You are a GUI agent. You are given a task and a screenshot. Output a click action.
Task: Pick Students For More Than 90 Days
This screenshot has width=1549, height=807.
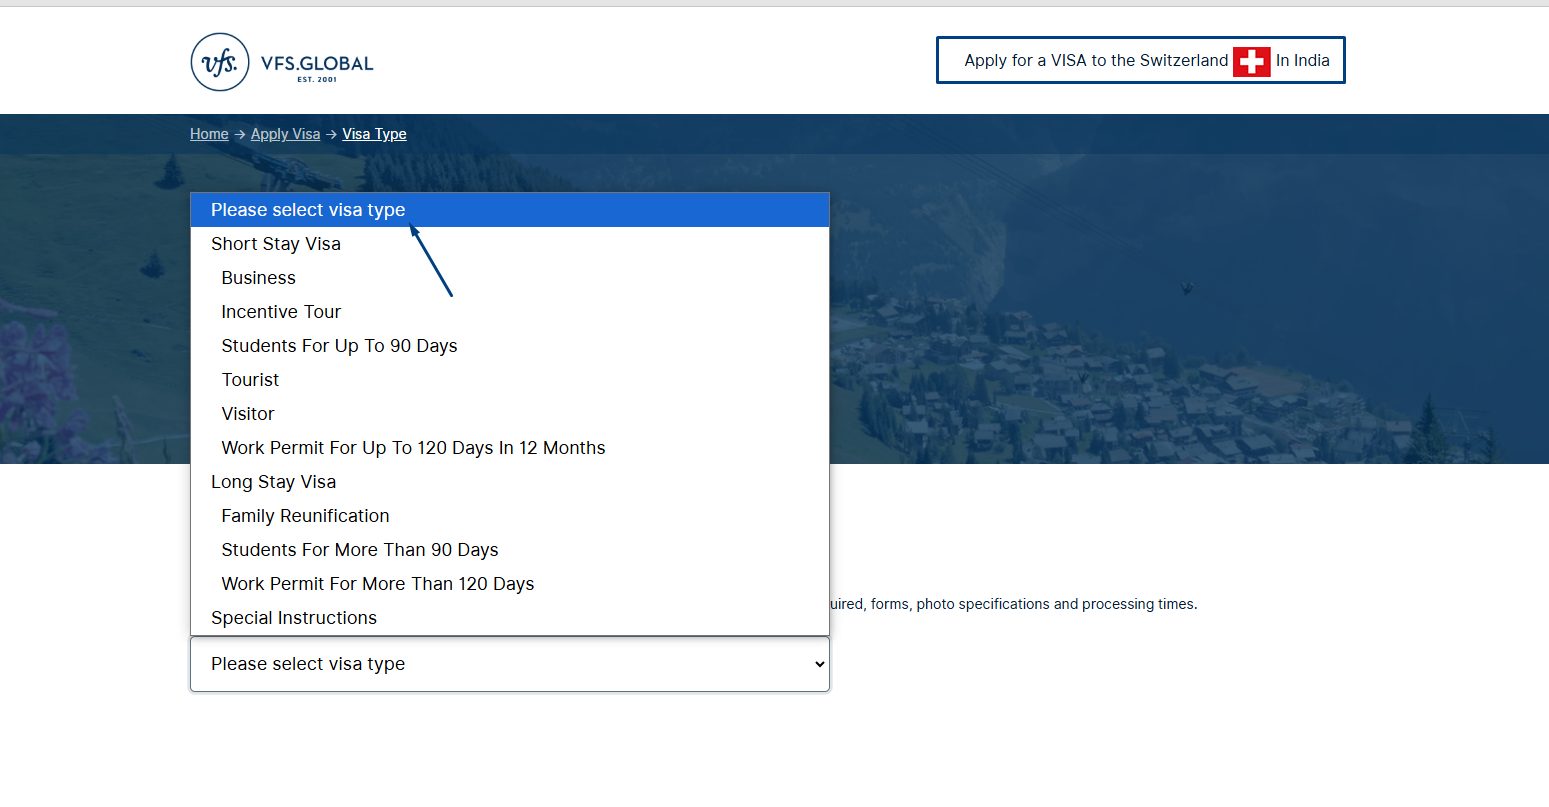[510, 550]
